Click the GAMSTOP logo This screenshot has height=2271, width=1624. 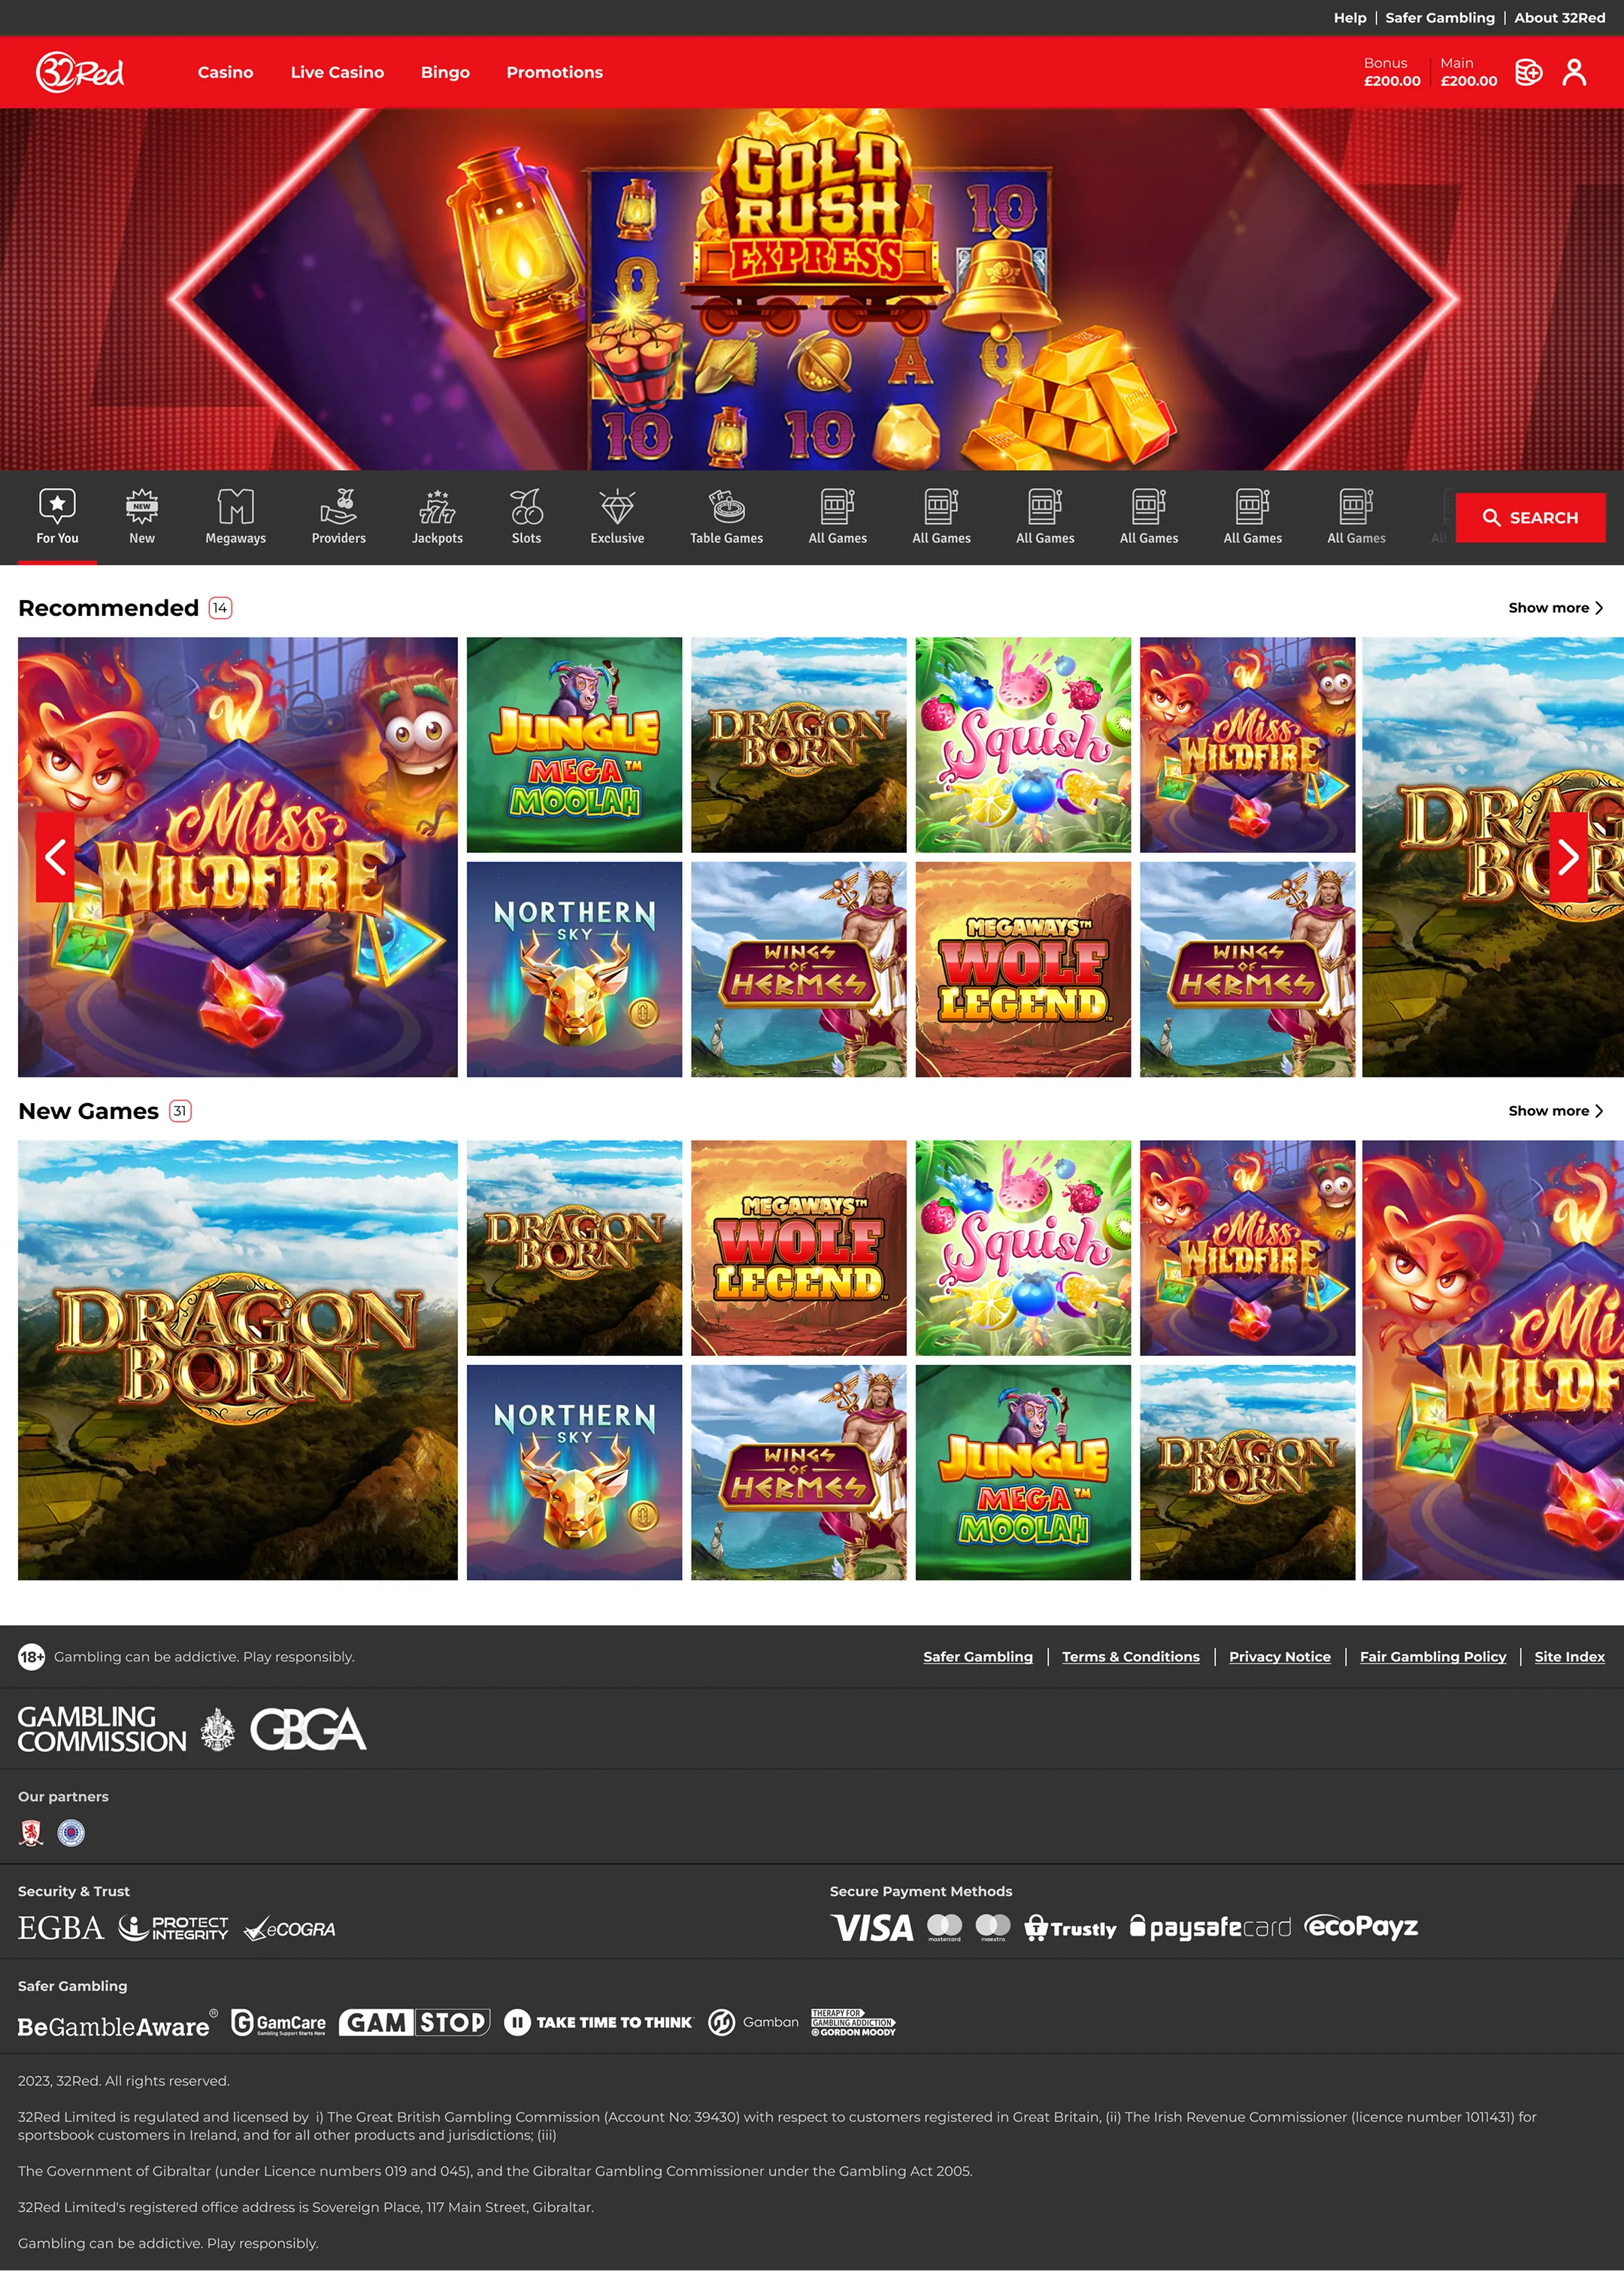pos(415,2023)
